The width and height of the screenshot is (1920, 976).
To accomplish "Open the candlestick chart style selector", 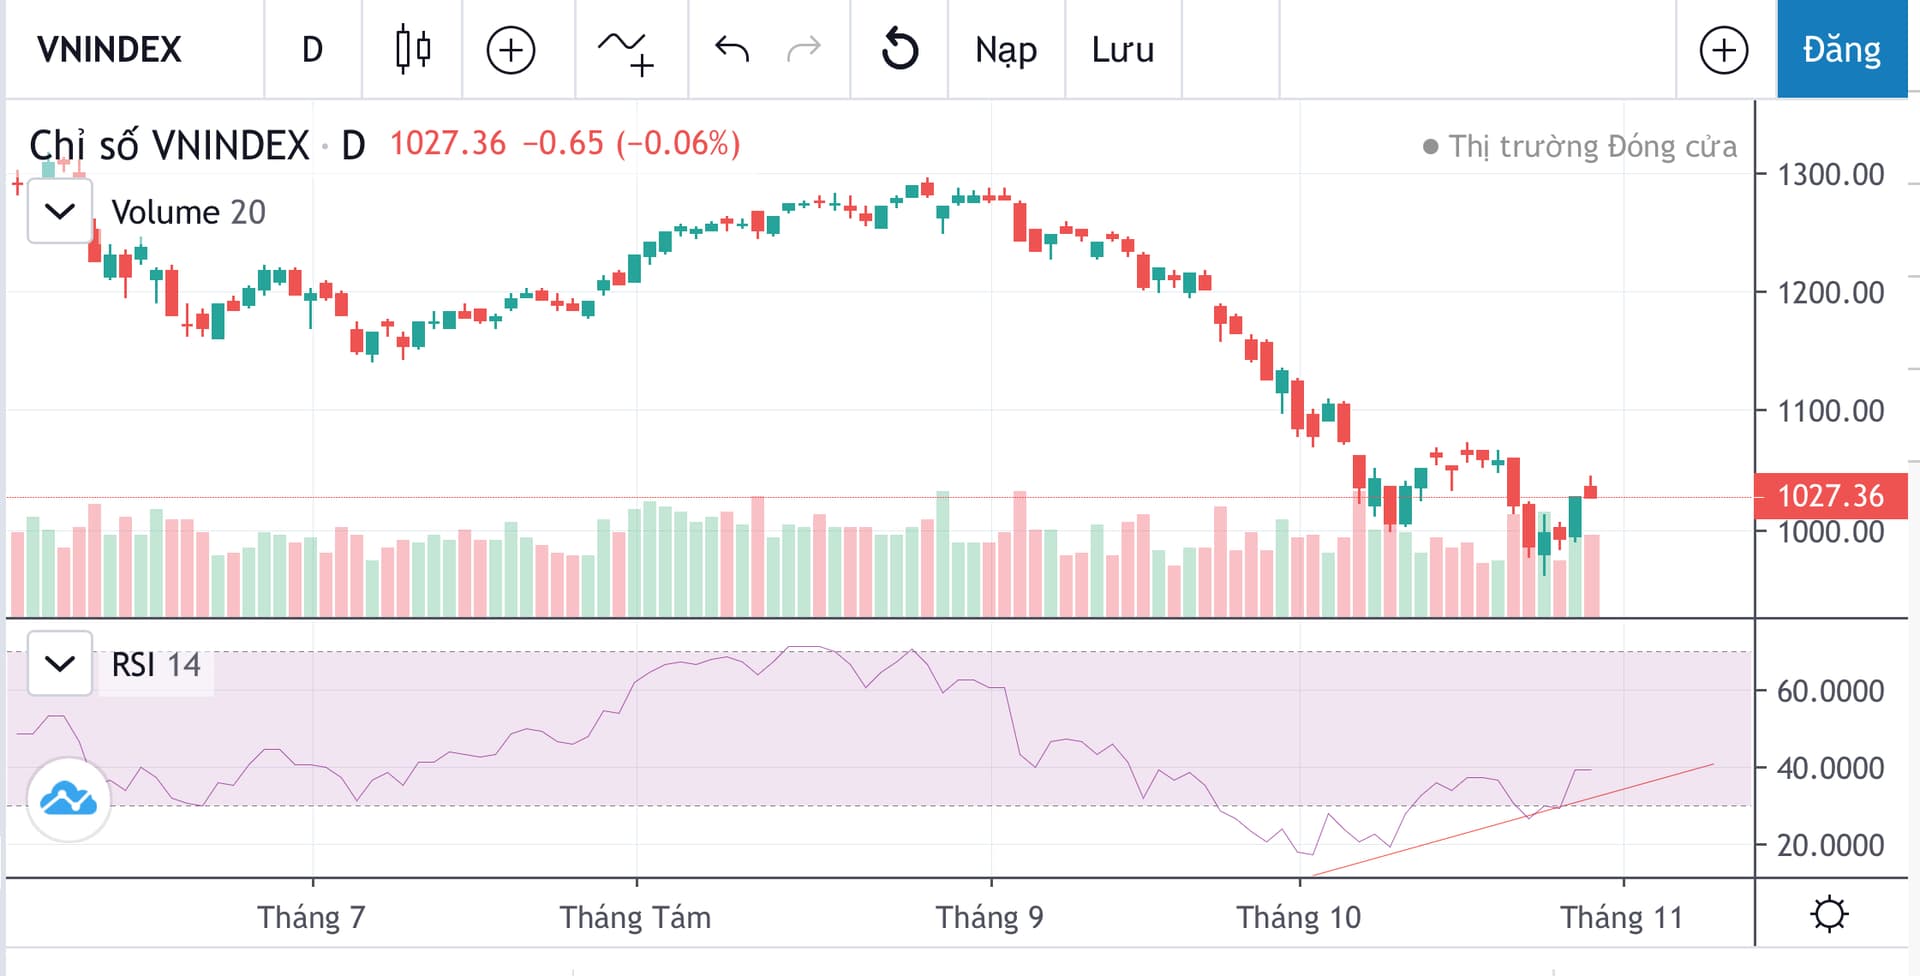I will pyautogui.click(x=412, y=49).
